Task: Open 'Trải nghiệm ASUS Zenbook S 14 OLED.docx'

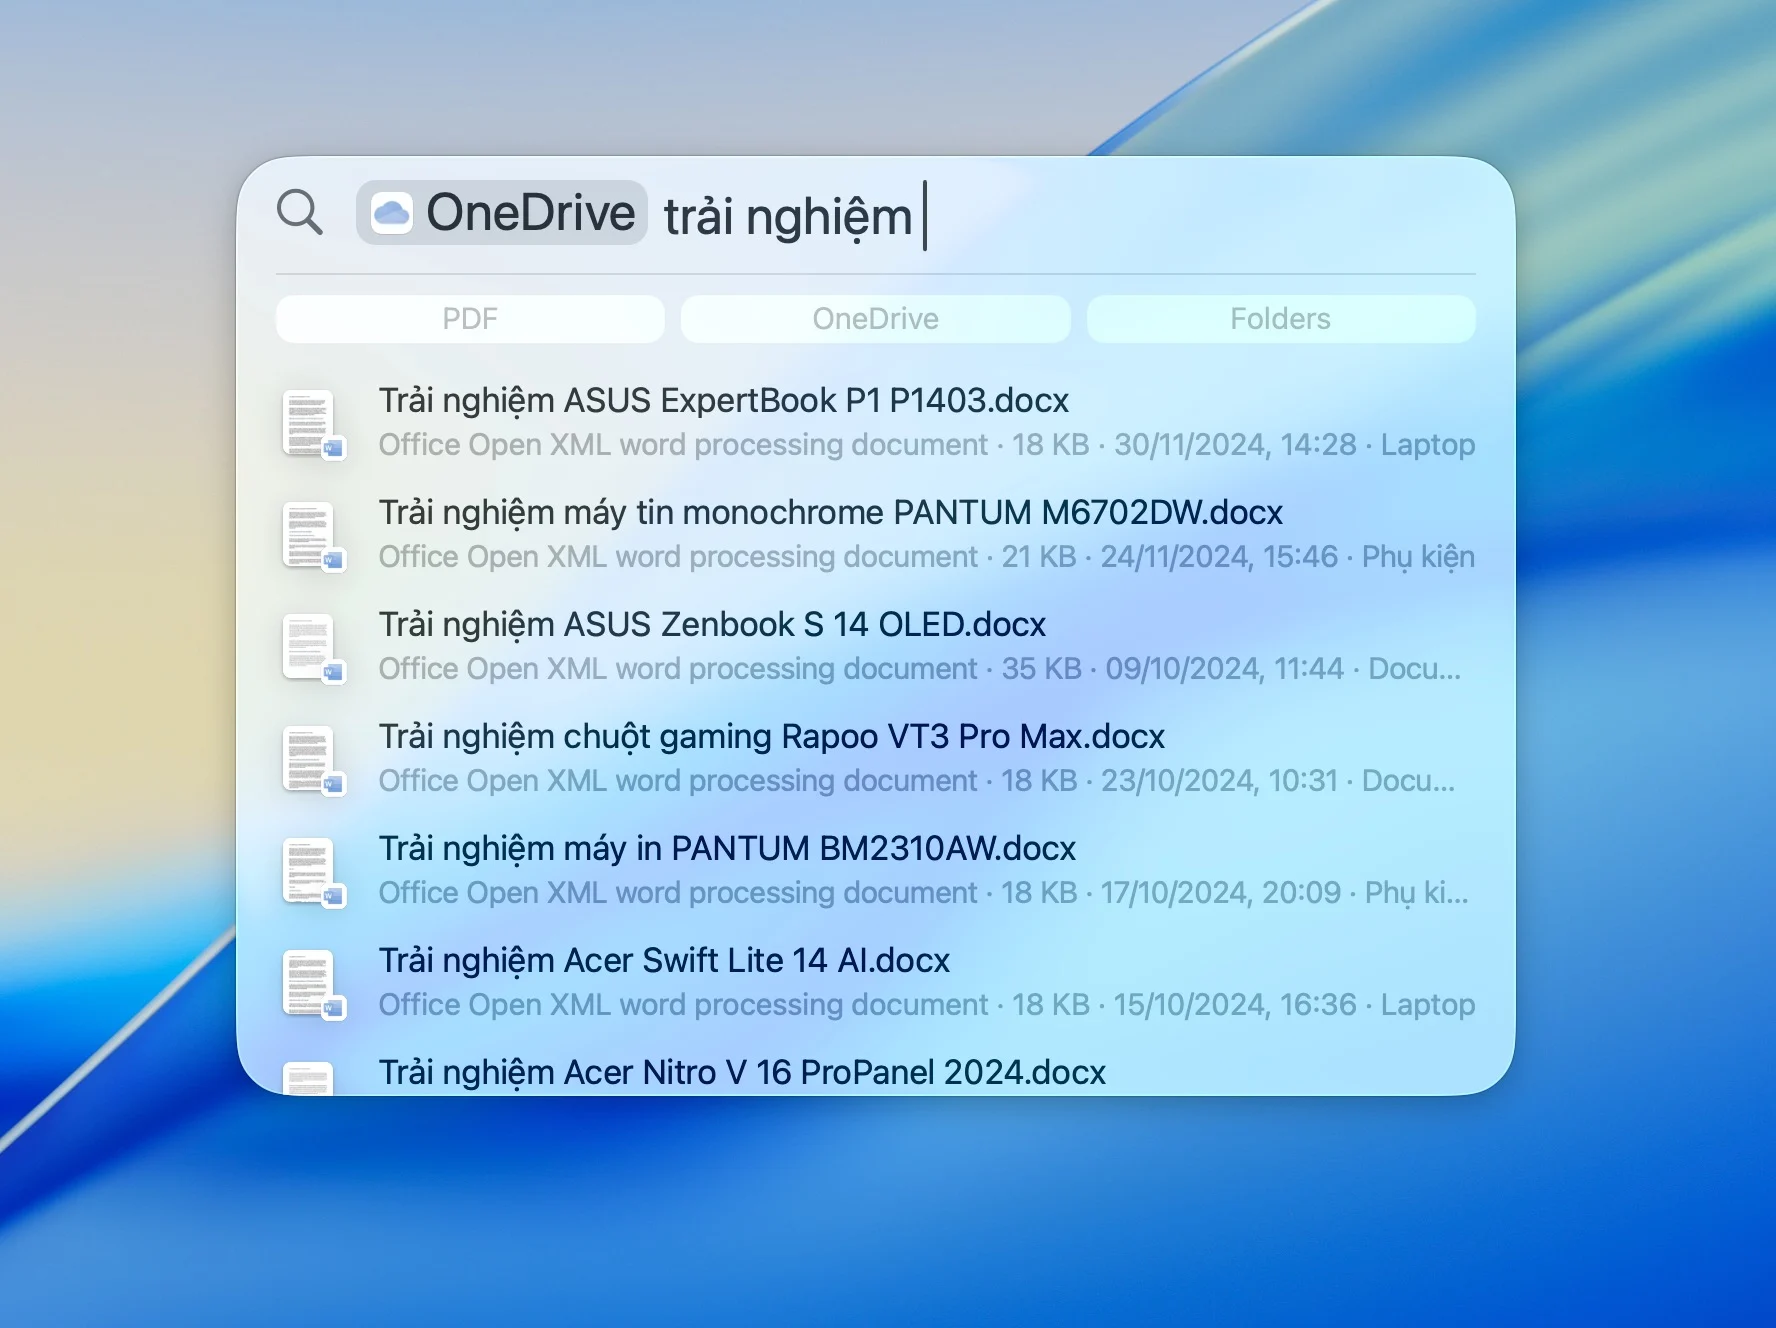Action: click(712, 625)
